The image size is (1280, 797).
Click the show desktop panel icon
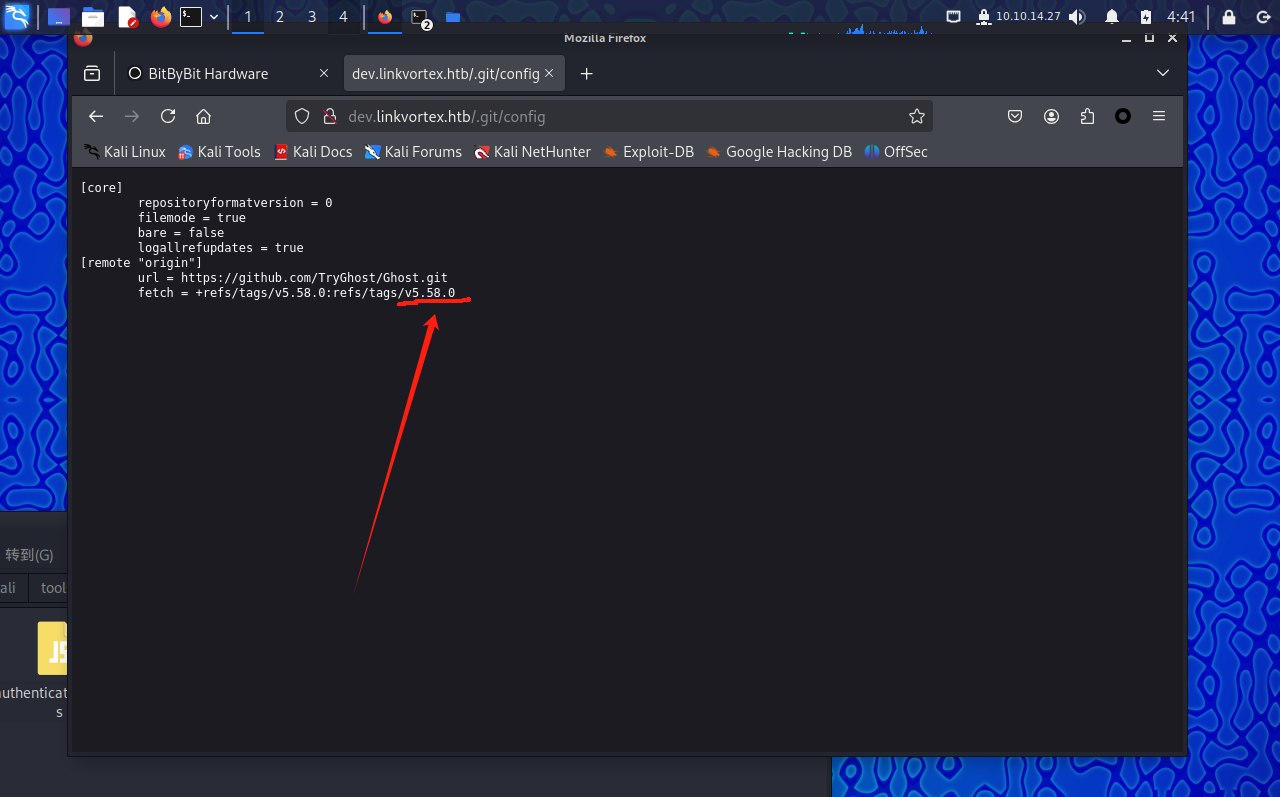59,17
